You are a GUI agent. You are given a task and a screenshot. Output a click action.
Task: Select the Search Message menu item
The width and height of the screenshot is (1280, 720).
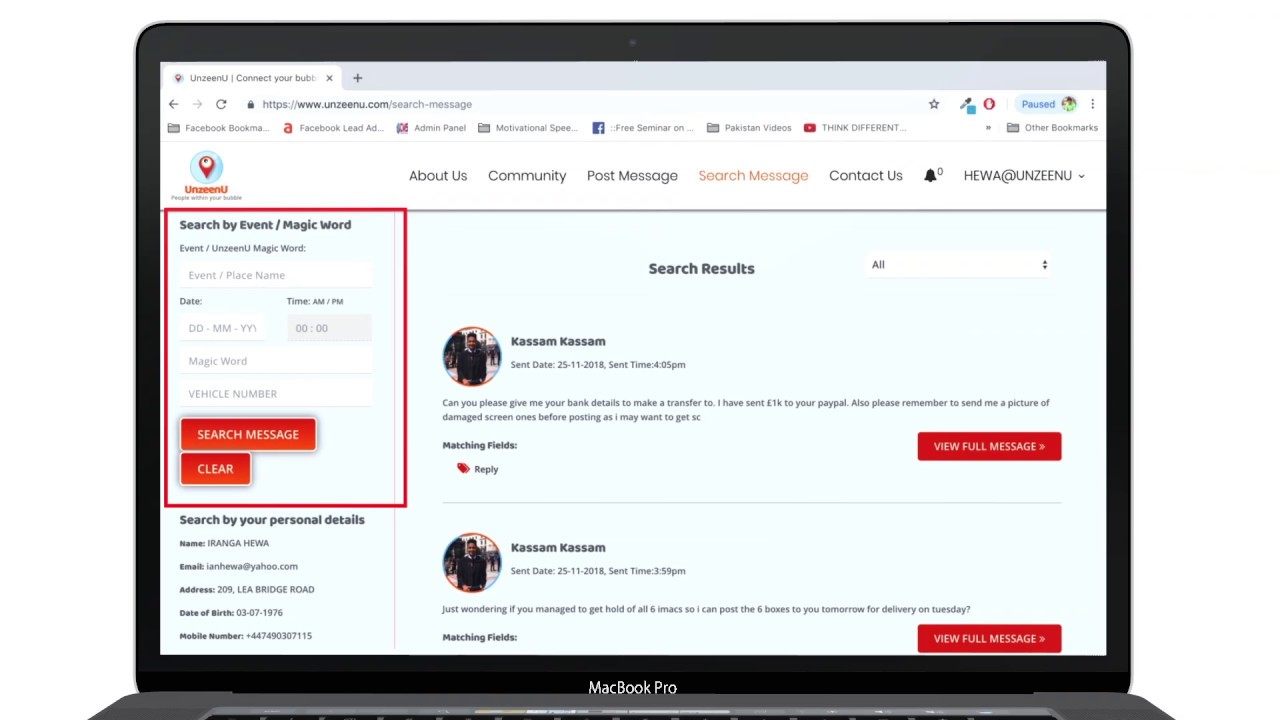pyautogui.click(x=753, y=175)
